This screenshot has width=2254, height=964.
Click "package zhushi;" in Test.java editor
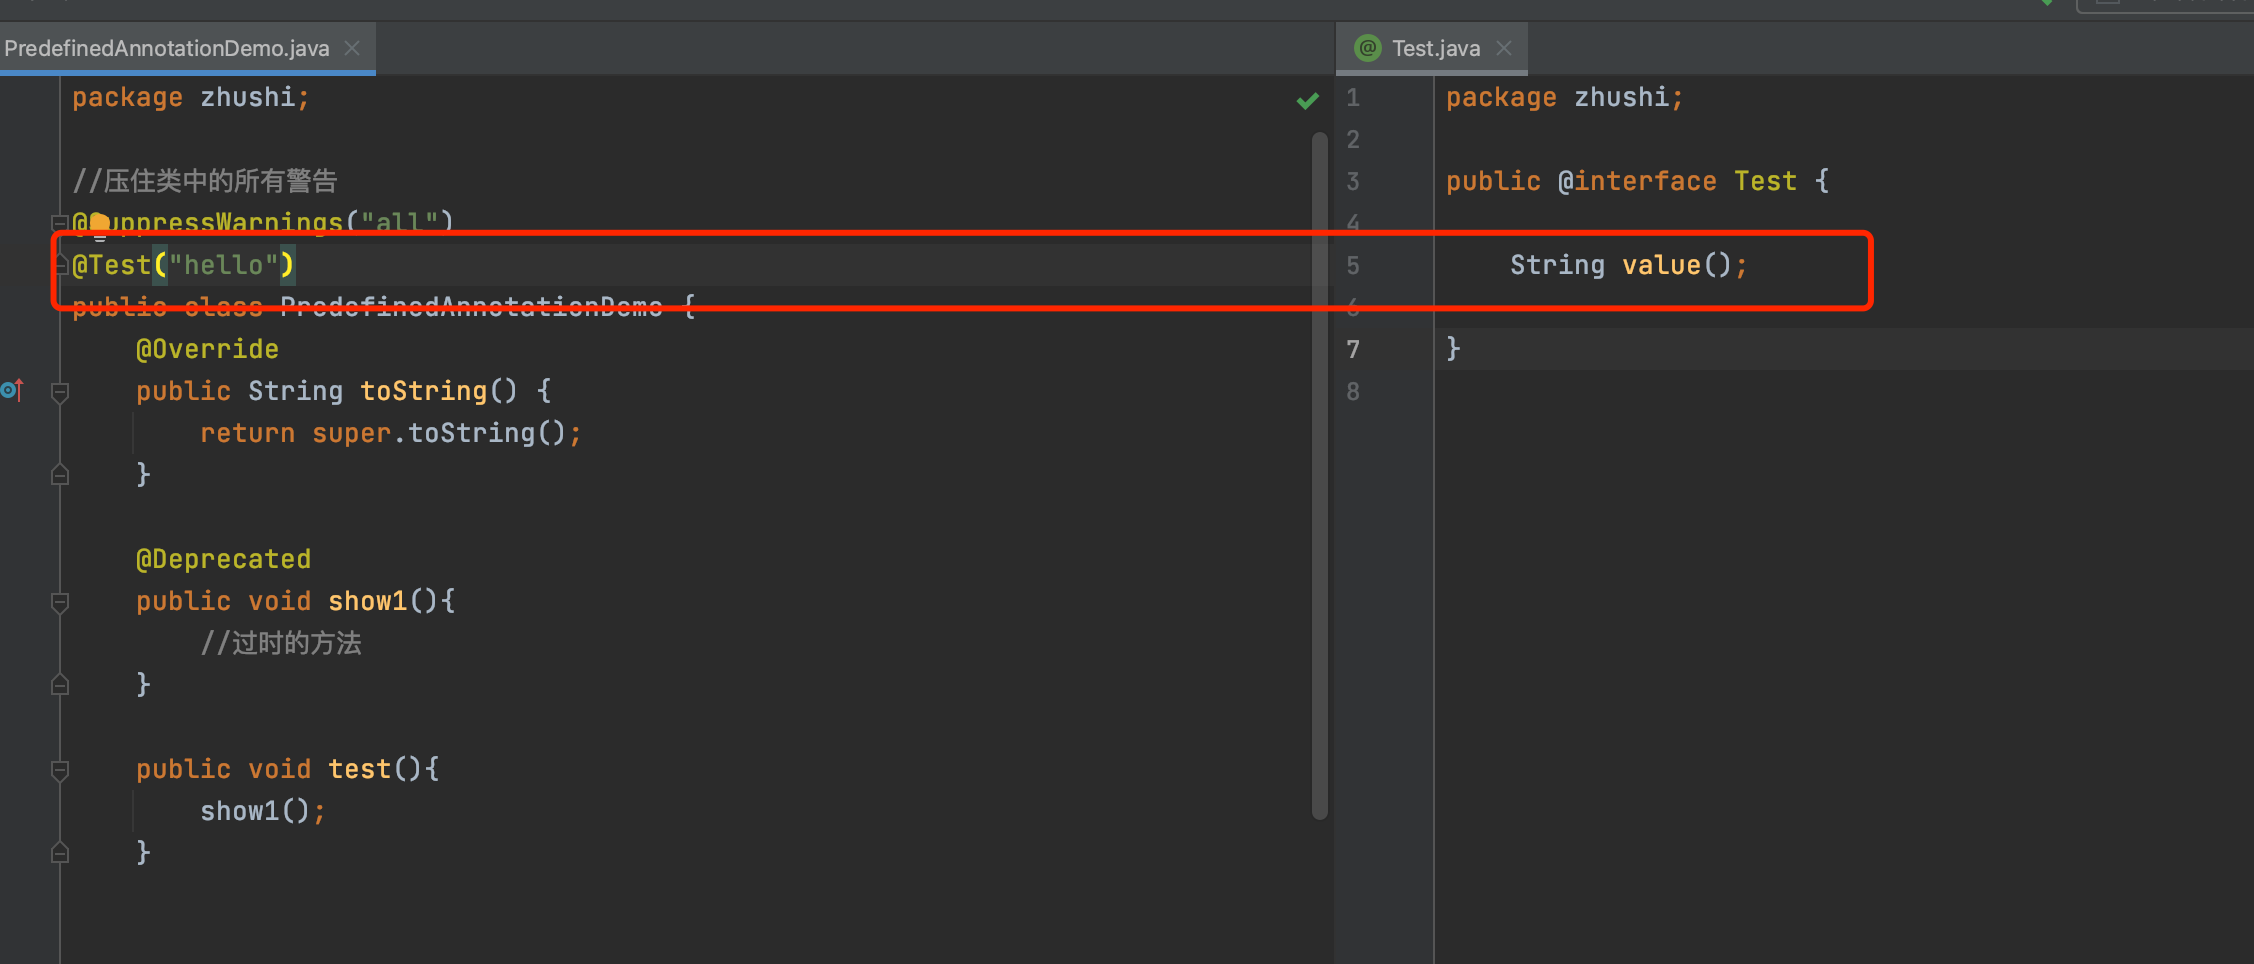(1565, 97)
